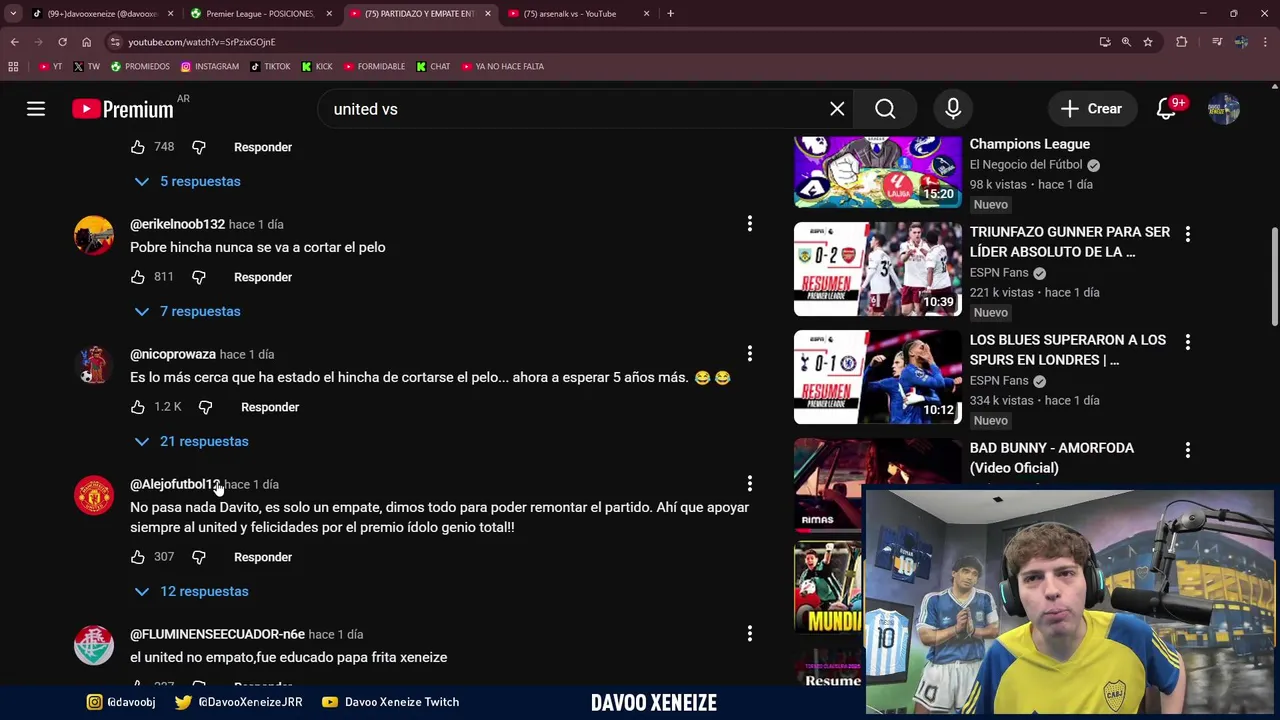This screenshot has height=720, width=1280.
Task: Like the comment by @nicoprowaza
Action: [138, 407]
